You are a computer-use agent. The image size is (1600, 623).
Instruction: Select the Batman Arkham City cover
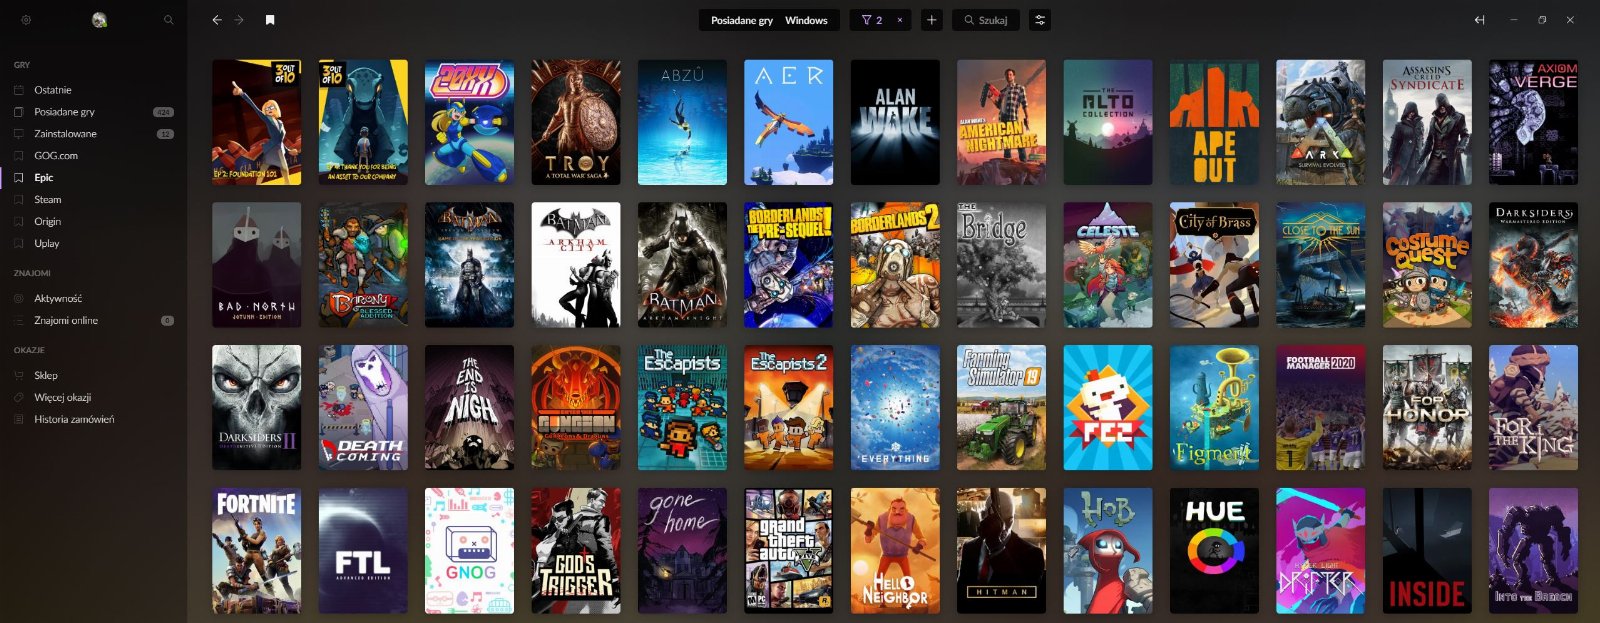pyautogui.click(x=576, y=265)
